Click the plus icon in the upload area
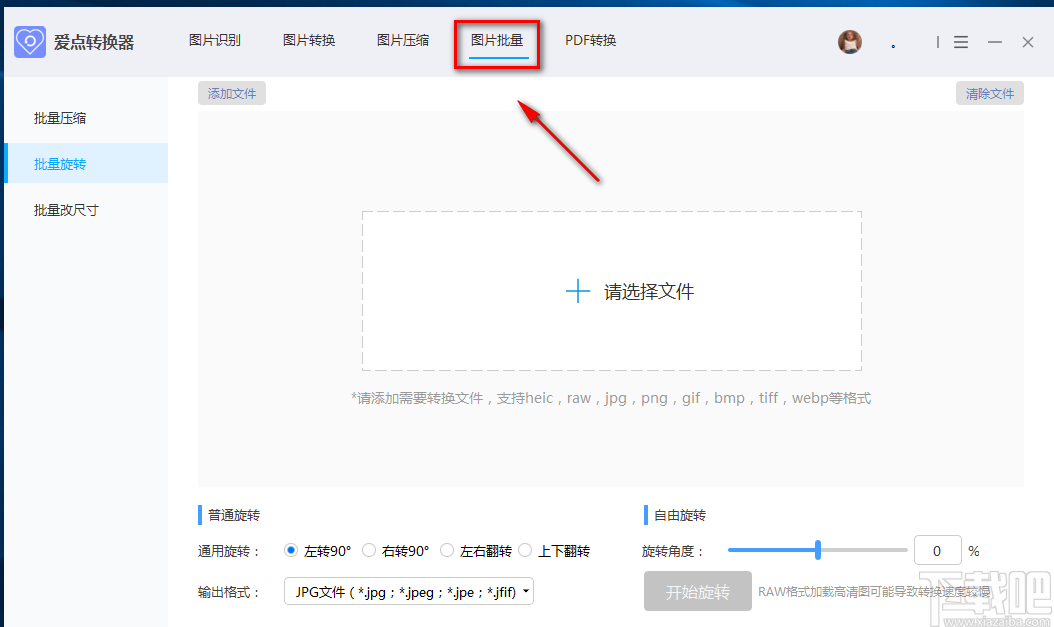The height and width of the screenshot is (627, 1054). pos(578,291)
